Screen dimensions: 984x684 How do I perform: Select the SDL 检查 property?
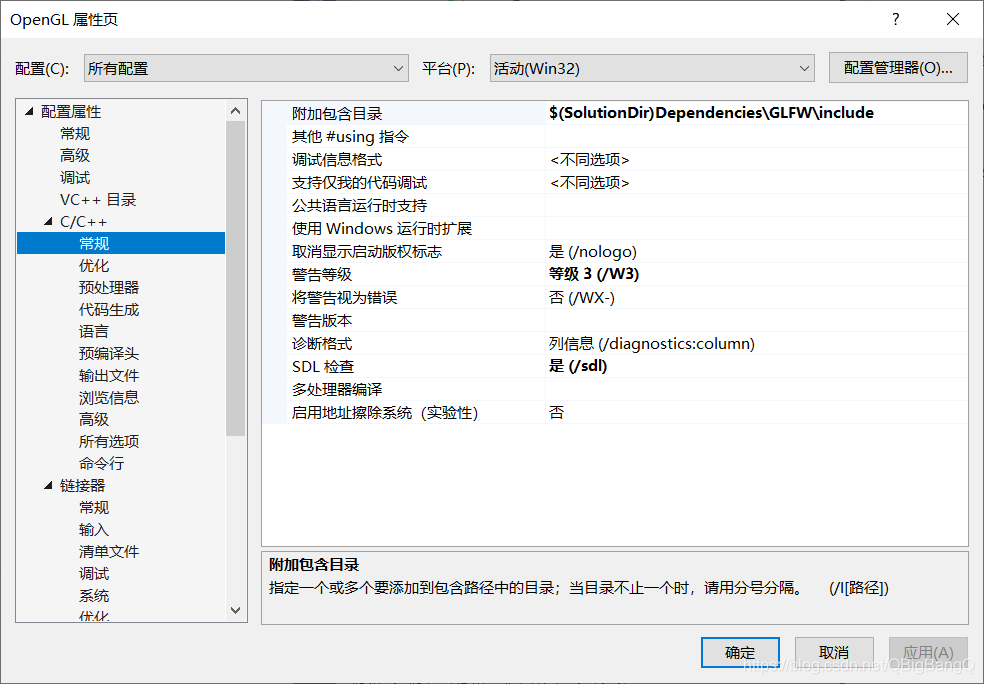coord(323,366)
